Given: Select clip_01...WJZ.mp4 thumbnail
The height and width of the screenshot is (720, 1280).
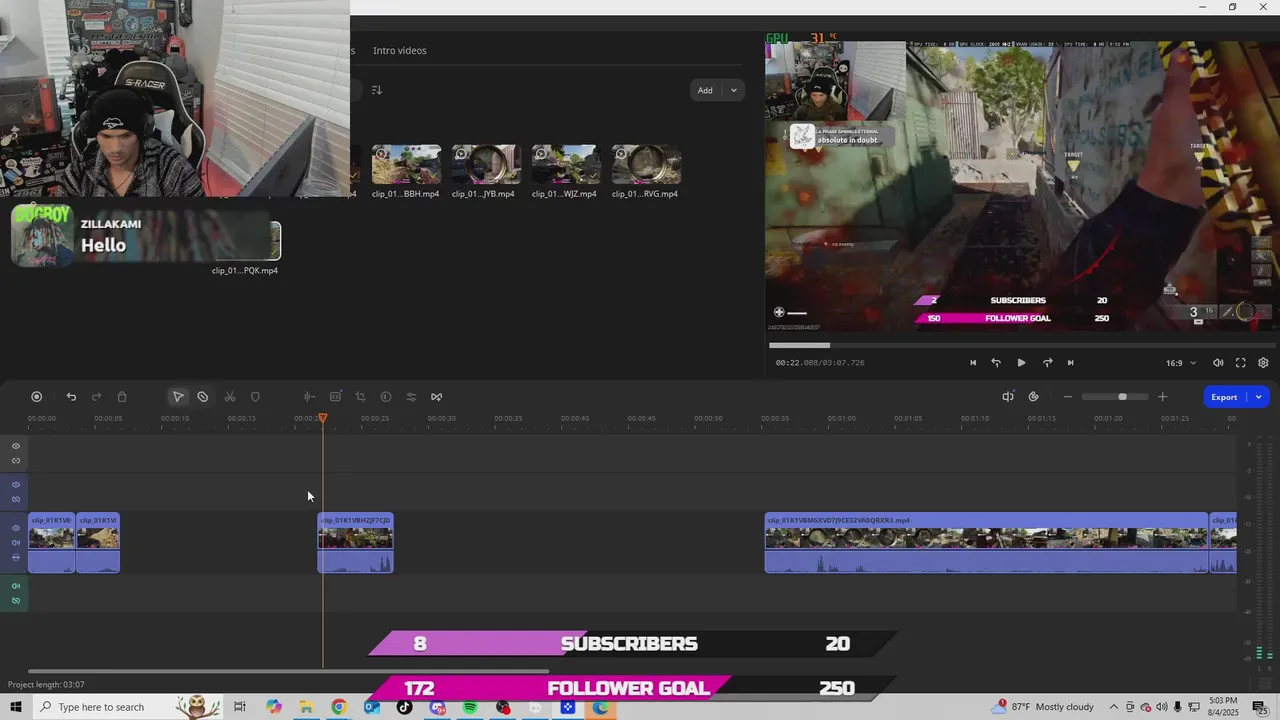Looking at the screenshot, I should (566, 165).
